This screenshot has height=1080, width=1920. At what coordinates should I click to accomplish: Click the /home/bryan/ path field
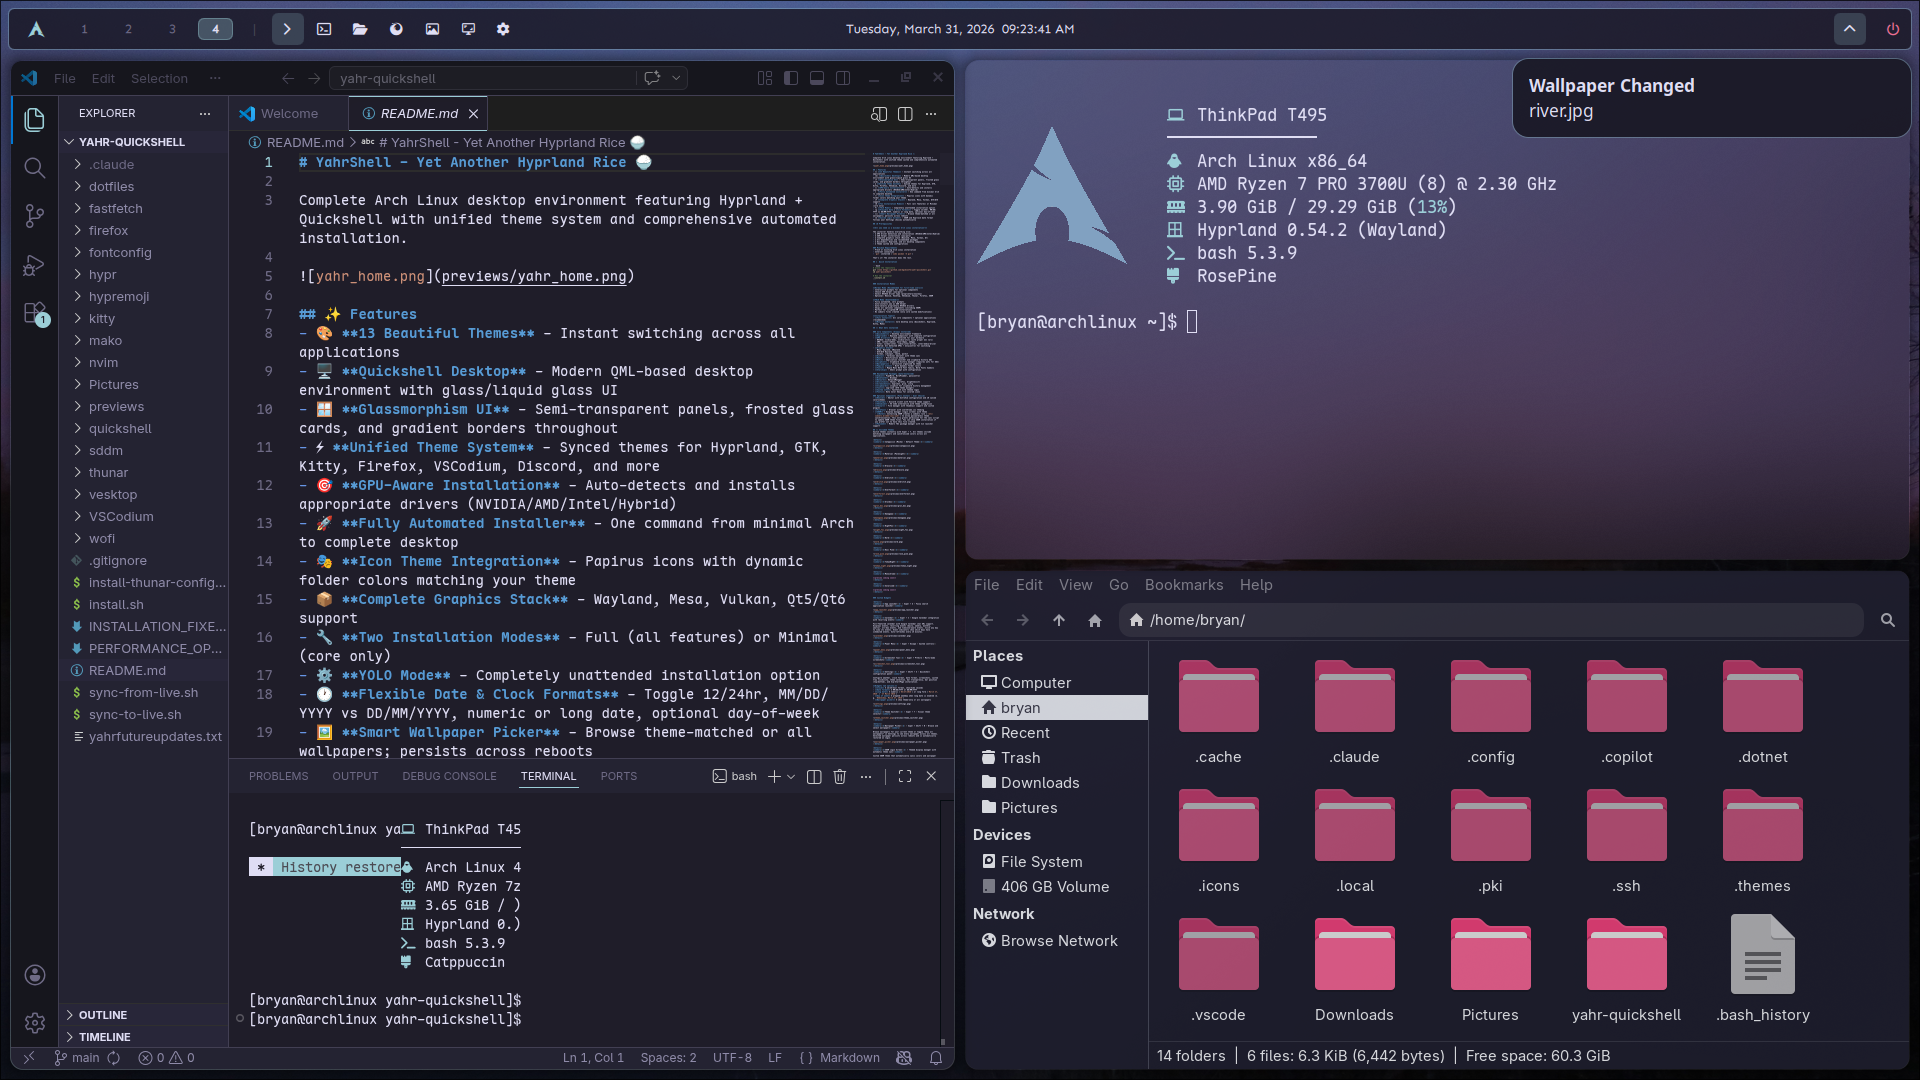pos(1491,620)
